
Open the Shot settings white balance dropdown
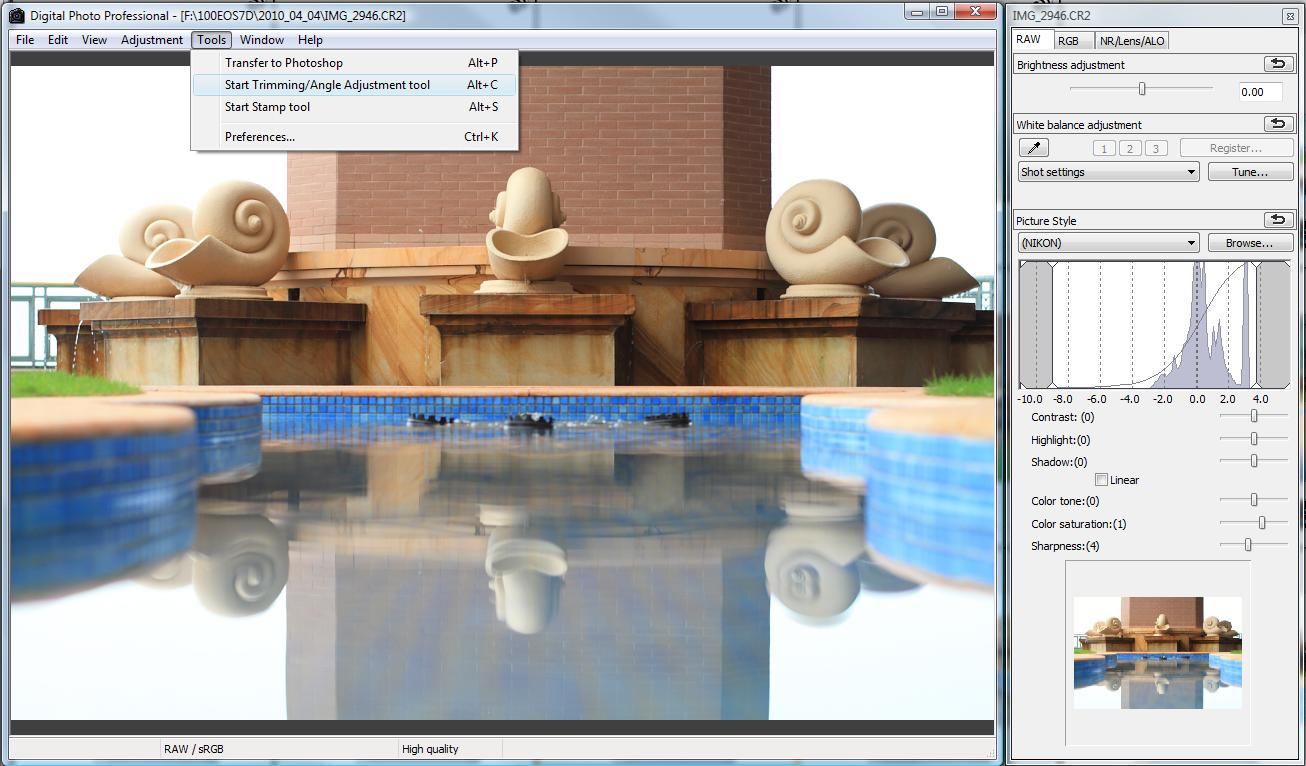click(1108, 172)
